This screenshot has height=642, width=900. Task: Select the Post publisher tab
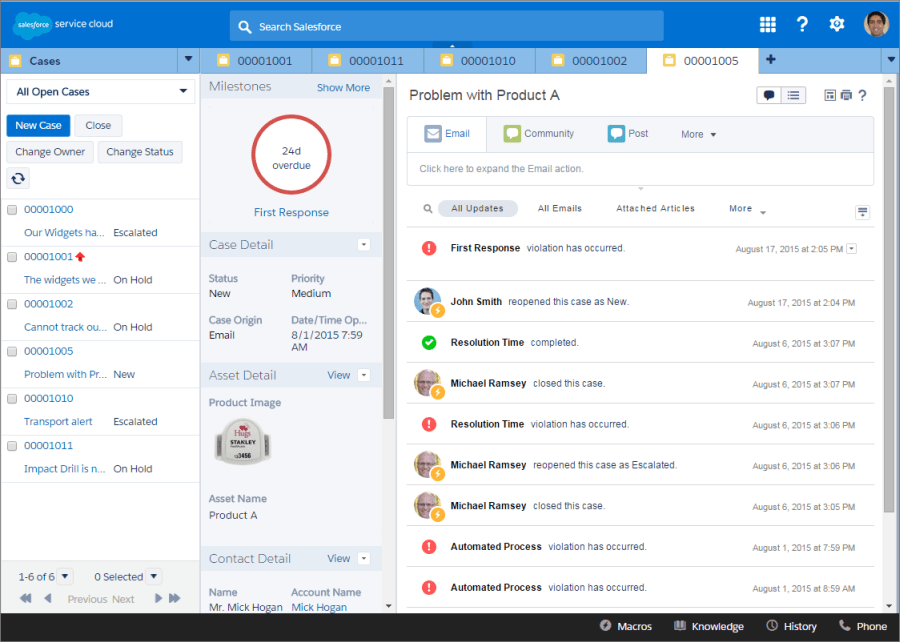[628, 134]
